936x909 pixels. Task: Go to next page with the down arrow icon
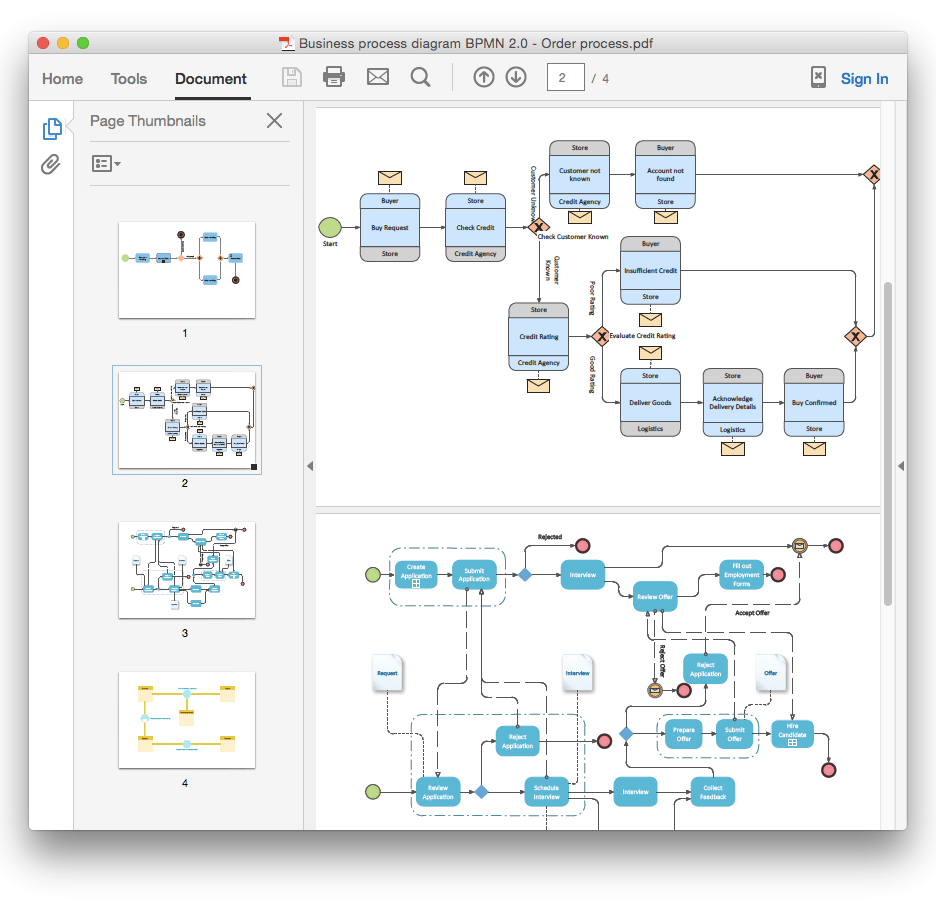pos(516,78)
